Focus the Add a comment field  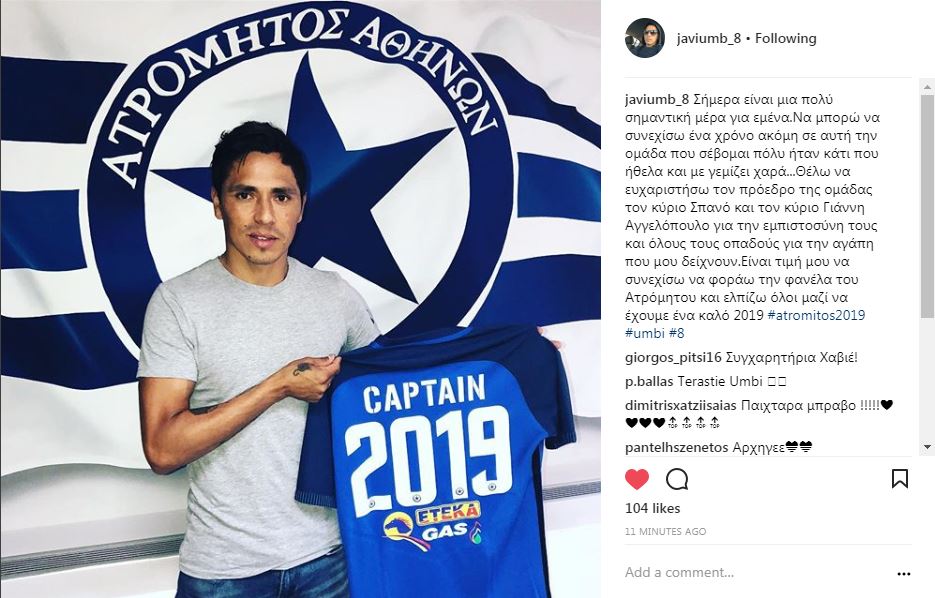coord(756,572)
